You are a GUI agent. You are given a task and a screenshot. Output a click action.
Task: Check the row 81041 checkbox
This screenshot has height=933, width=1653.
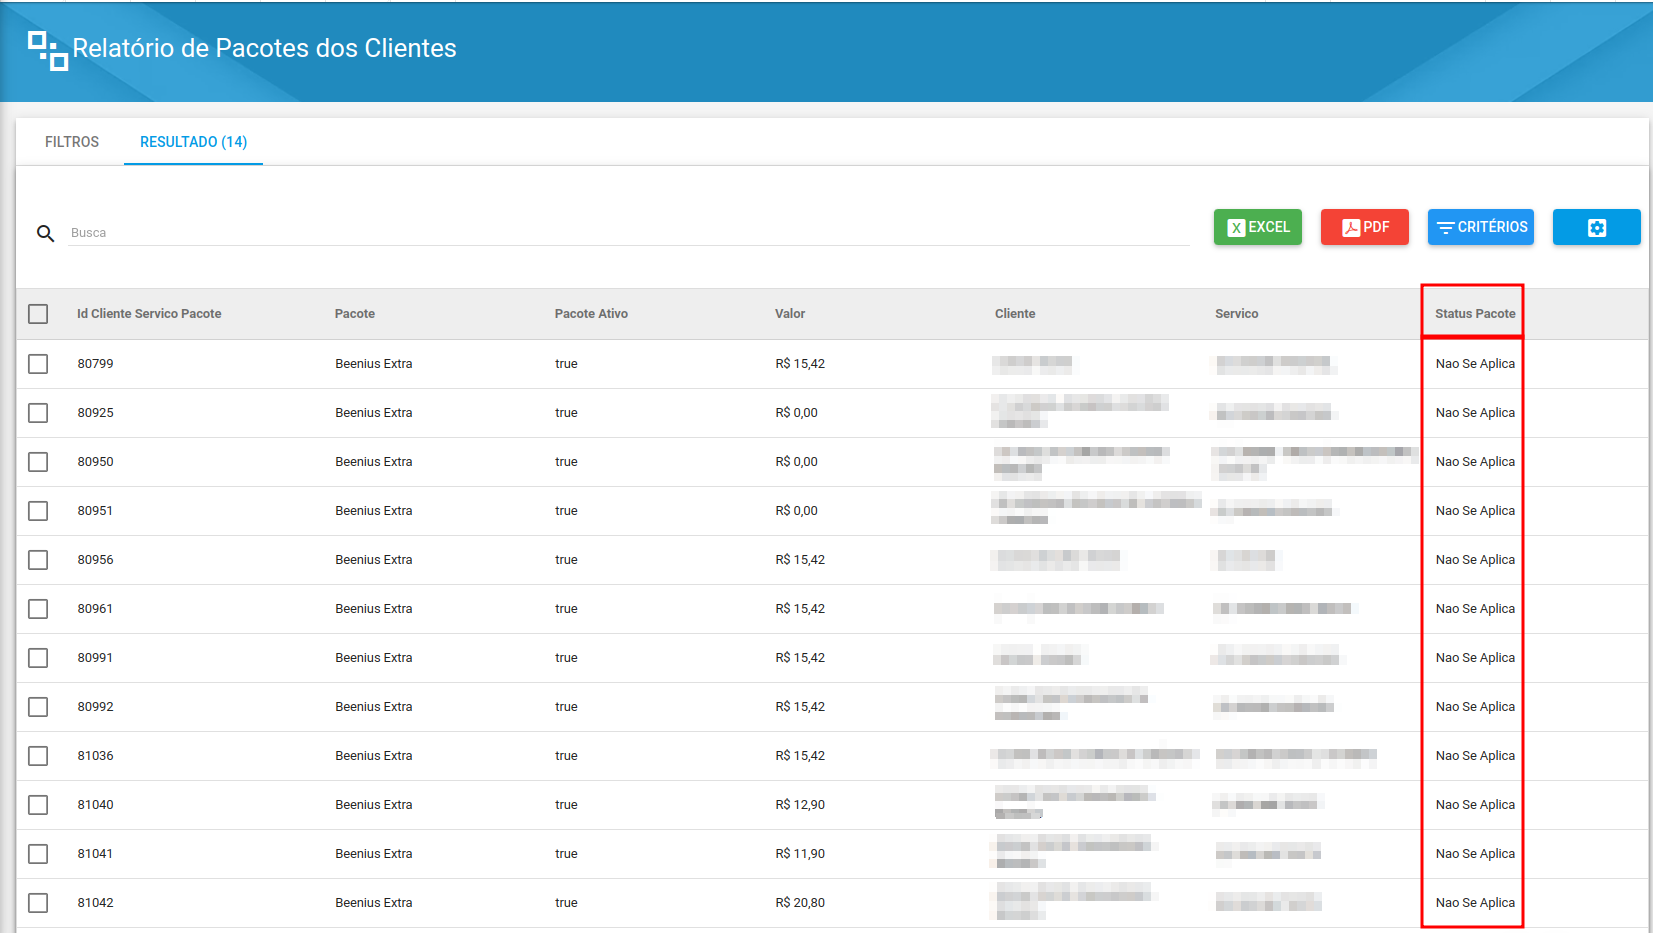pyautogui.click(x=38, y=854)
